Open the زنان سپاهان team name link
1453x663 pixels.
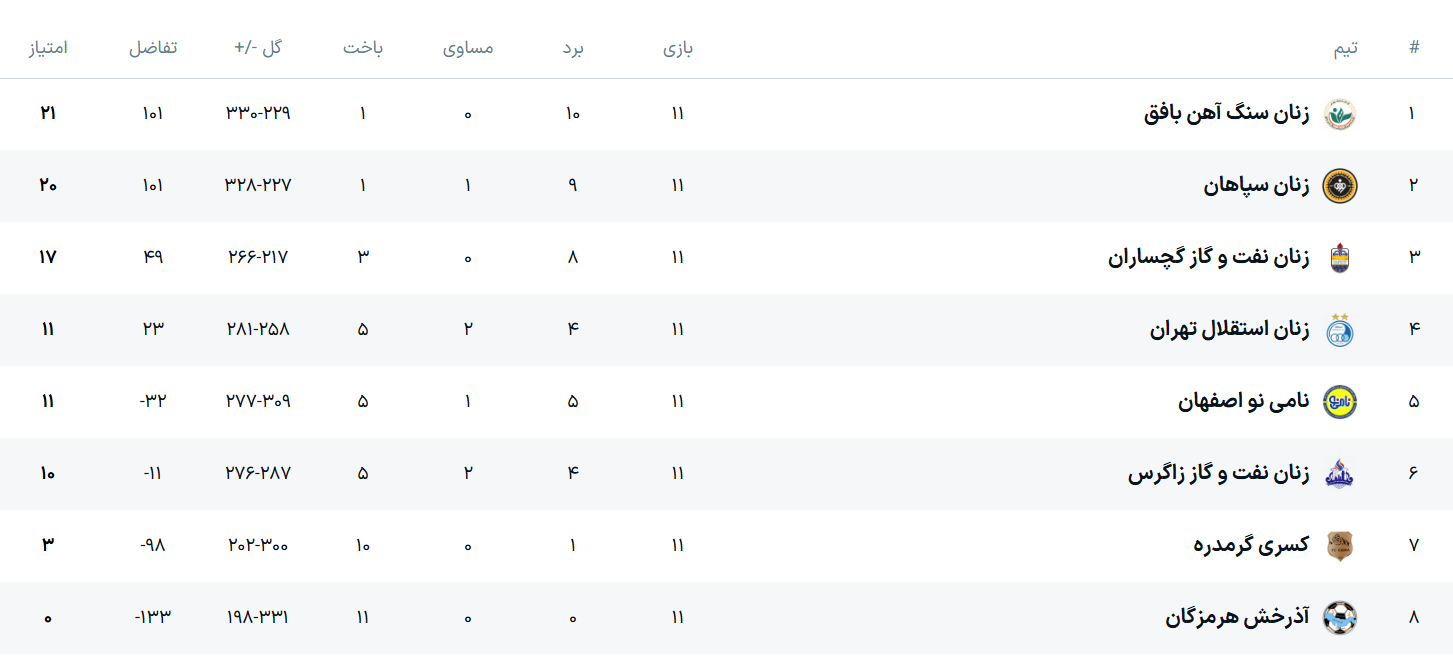(x=1256, y=186)
